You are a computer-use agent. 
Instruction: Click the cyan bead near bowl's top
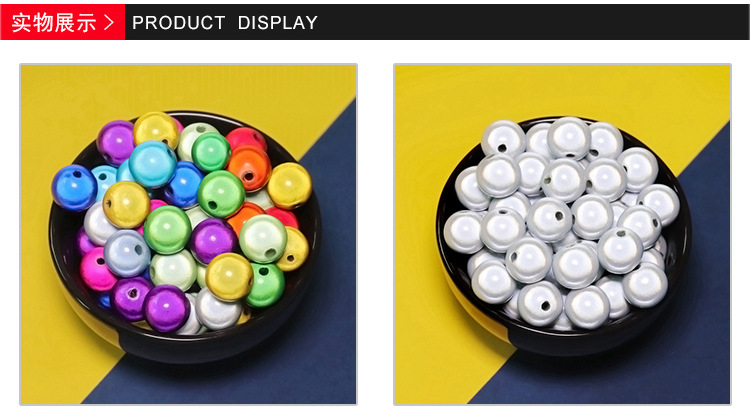(x=153, y=164)
